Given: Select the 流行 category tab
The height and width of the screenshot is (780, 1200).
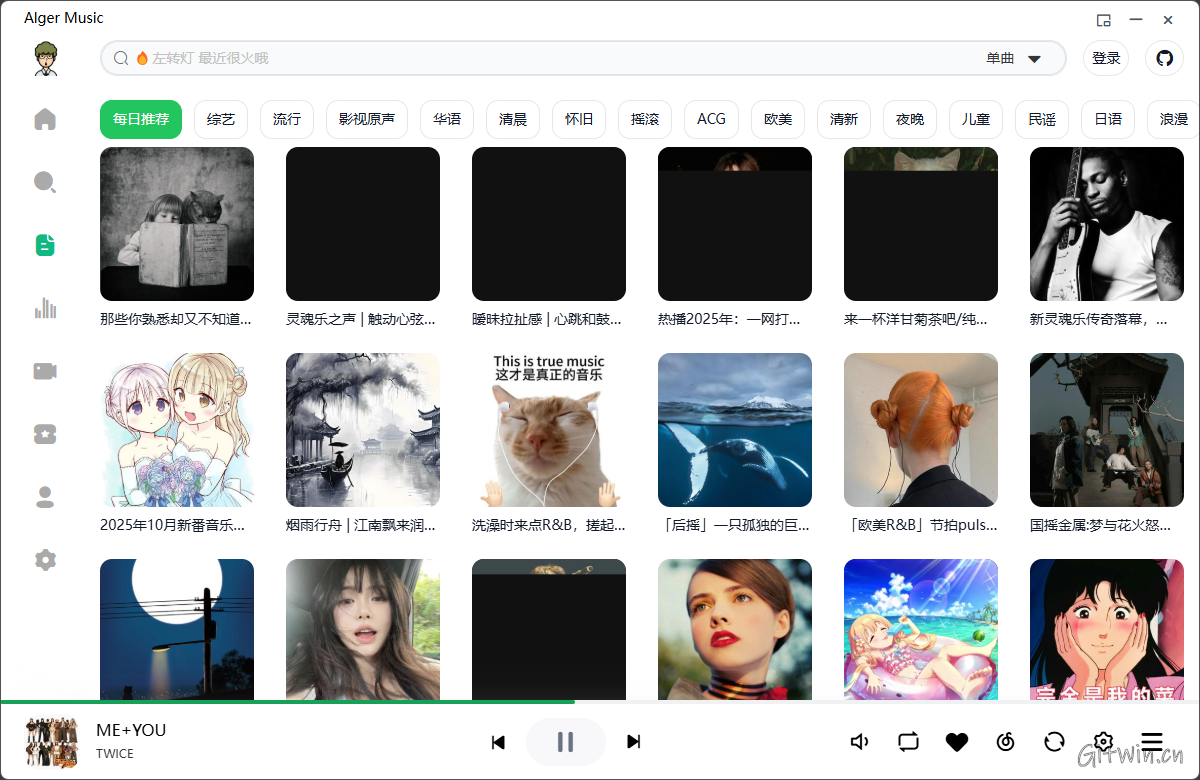Looking at the screenshot, I should pos(287,119).
